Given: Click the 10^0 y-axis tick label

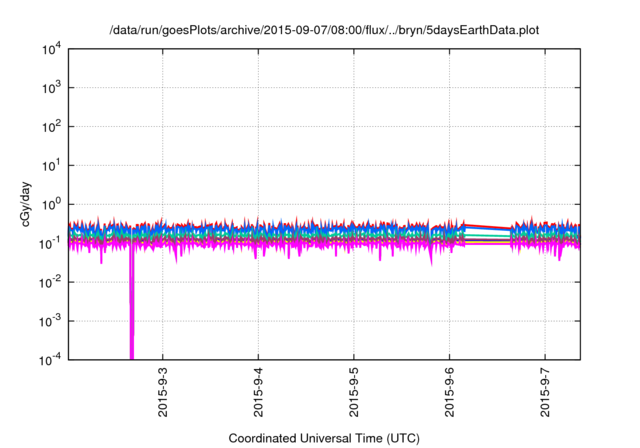Looking at the screenshot, I should coord(51,204).
